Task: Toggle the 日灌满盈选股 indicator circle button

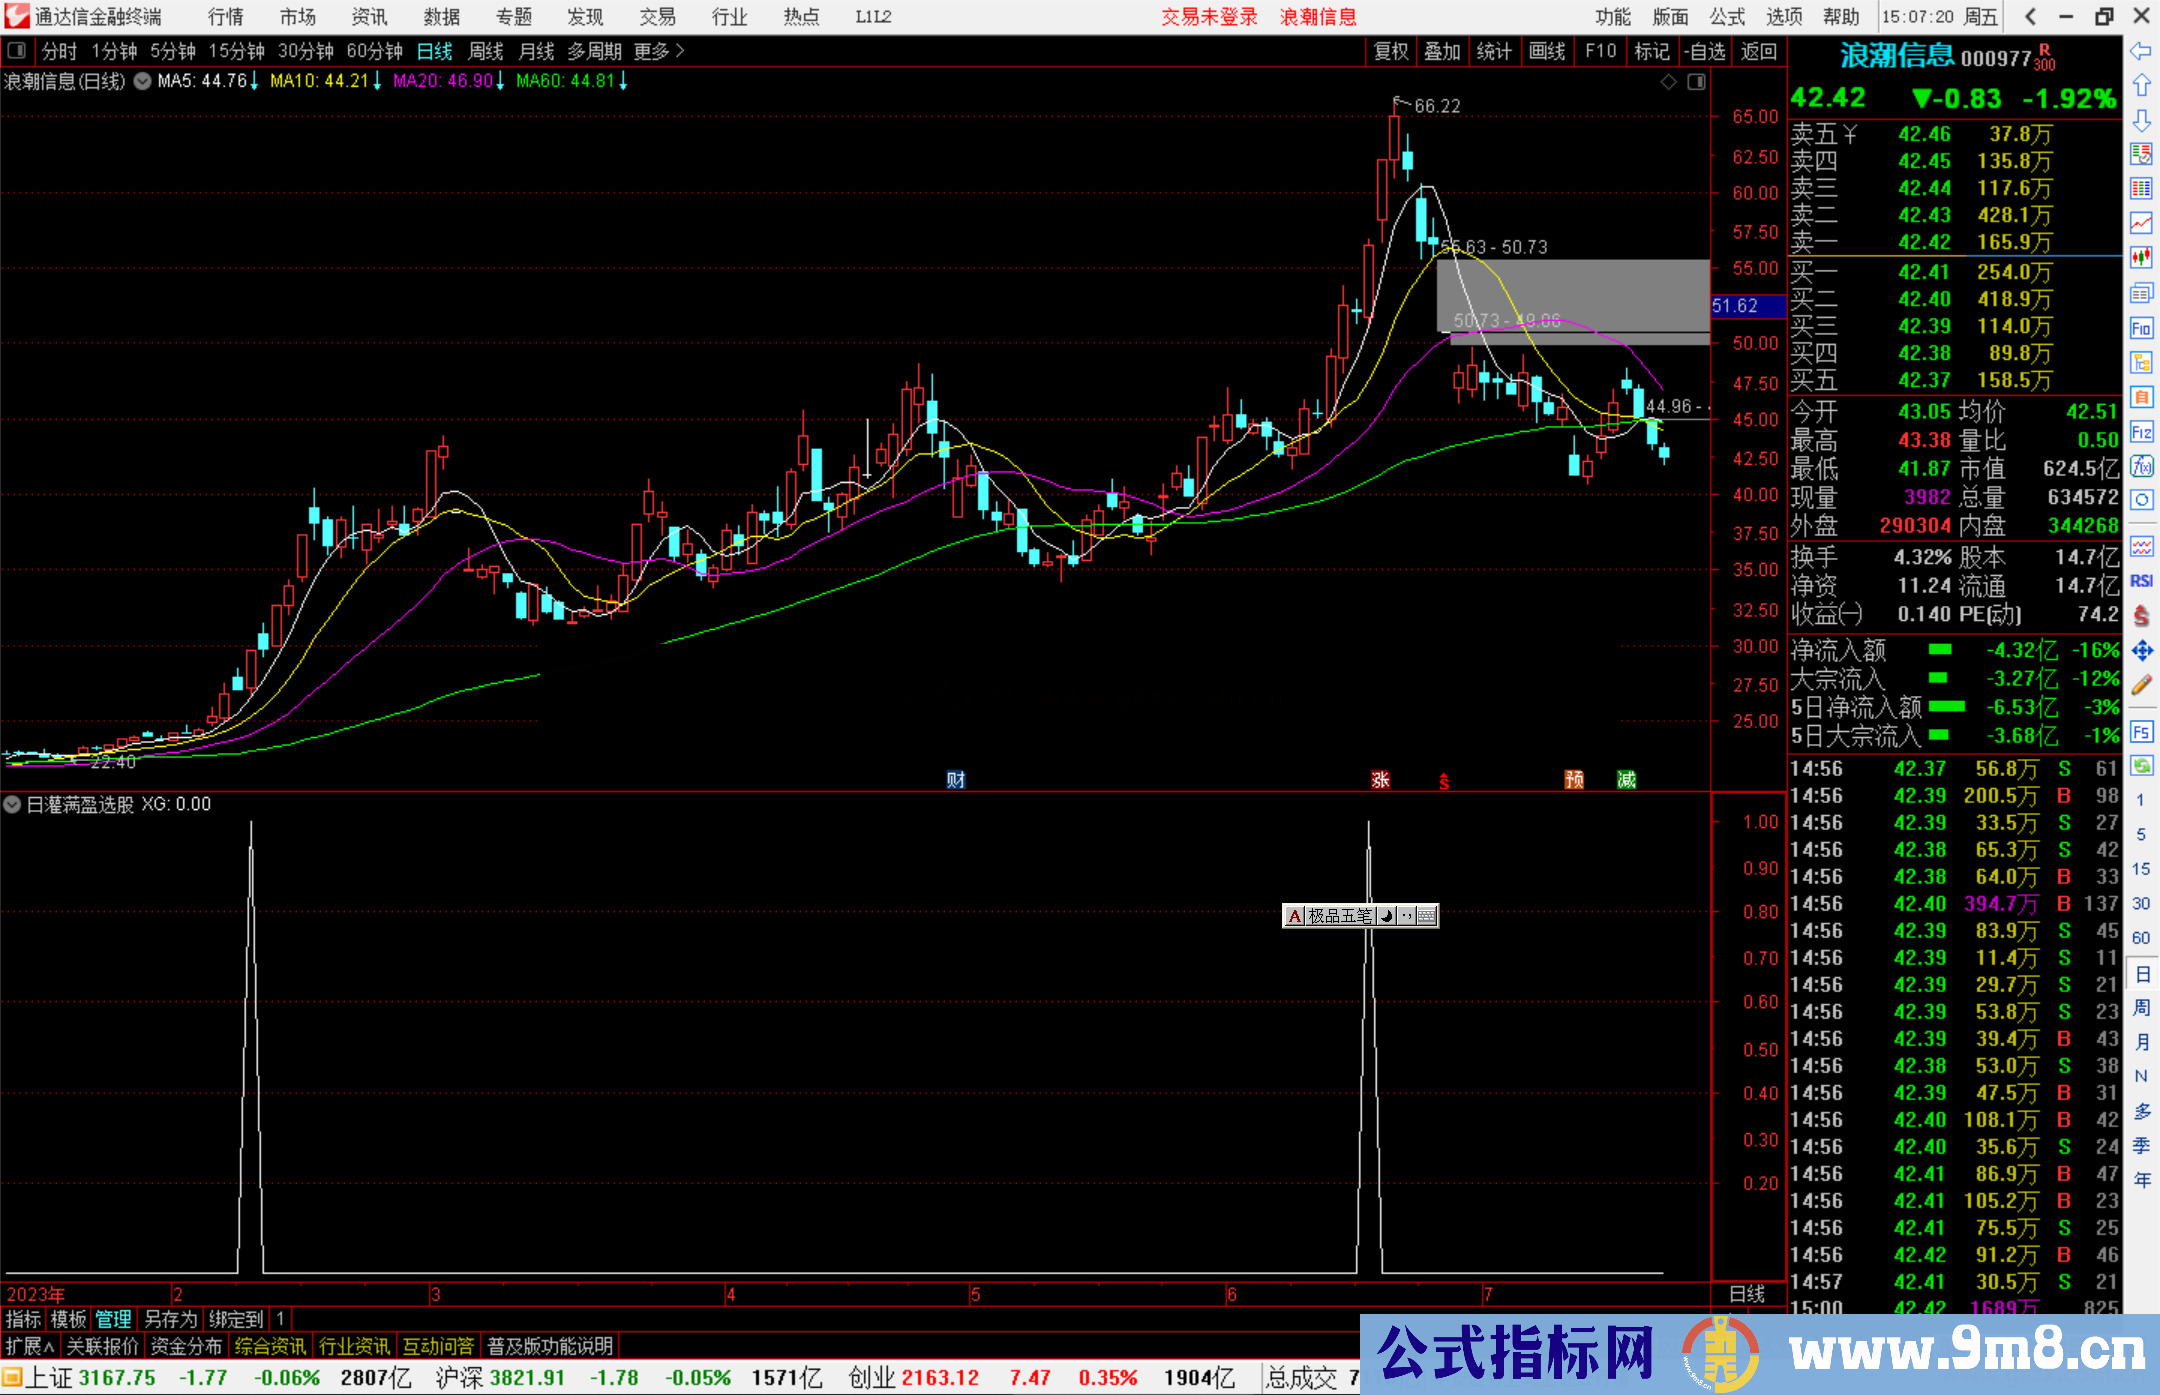Action: (12, 804)
